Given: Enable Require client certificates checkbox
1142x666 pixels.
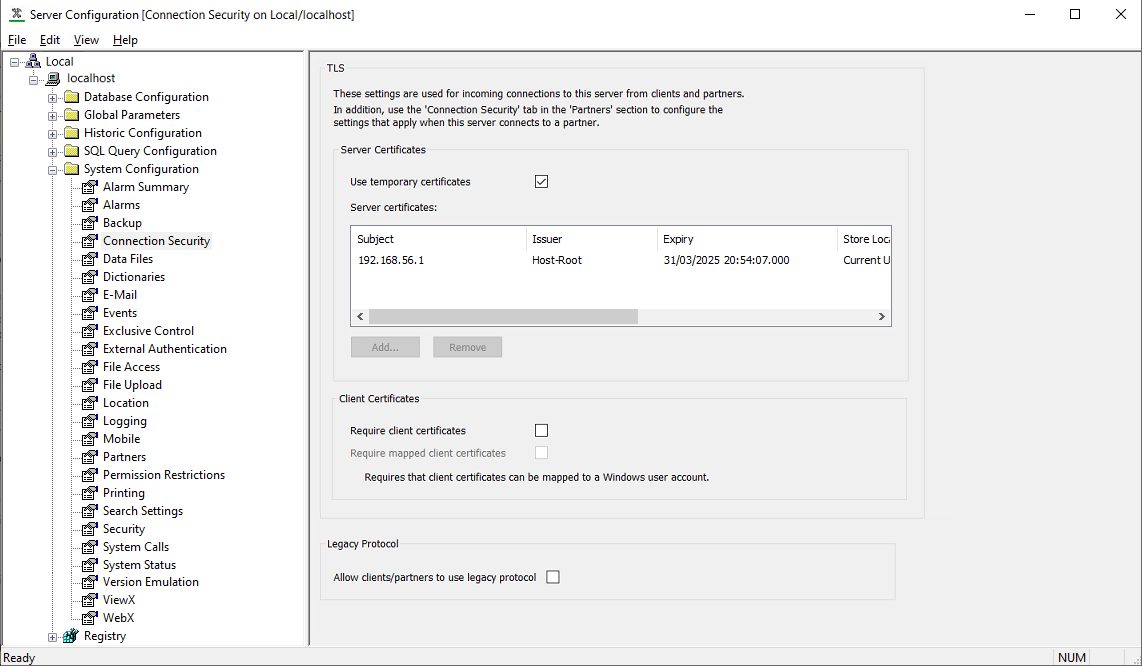Looking at the screenshot, I should coord(542,431).
